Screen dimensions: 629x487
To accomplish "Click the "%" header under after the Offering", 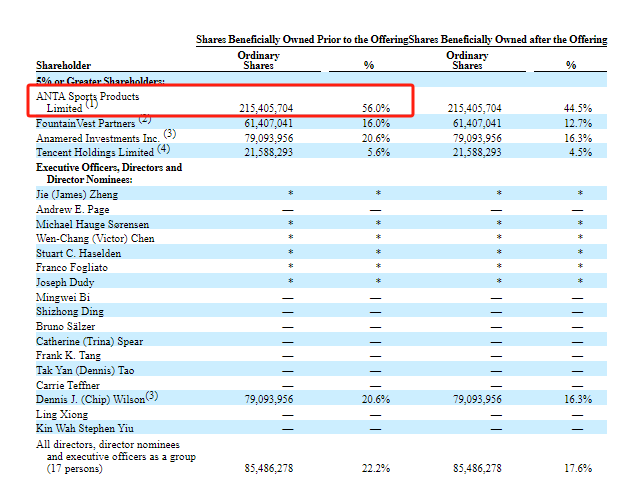I will 571,65.
